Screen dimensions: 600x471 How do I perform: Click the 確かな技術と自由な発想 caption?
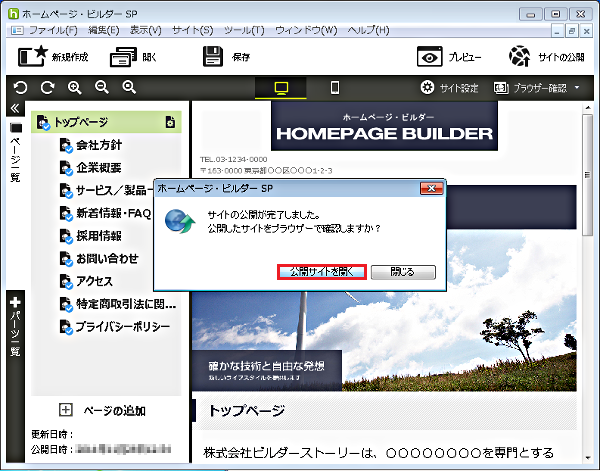267,366
